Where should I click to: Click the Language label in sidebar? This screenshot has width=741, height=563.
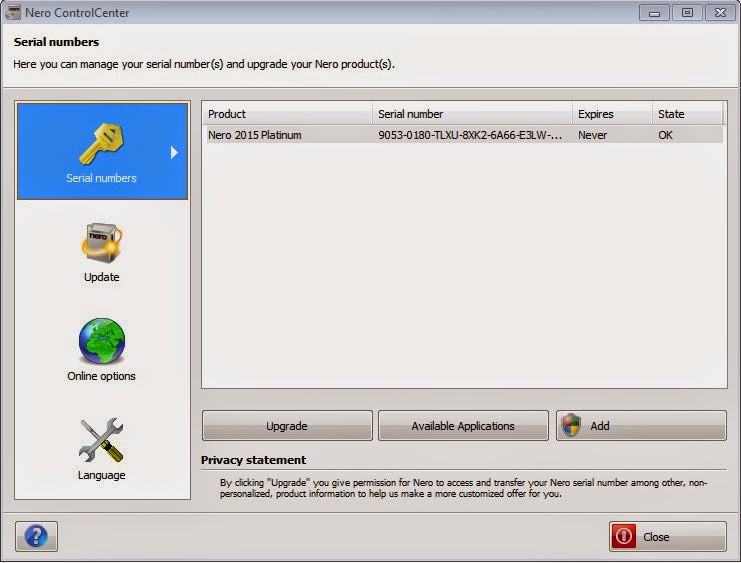(102, 475)
